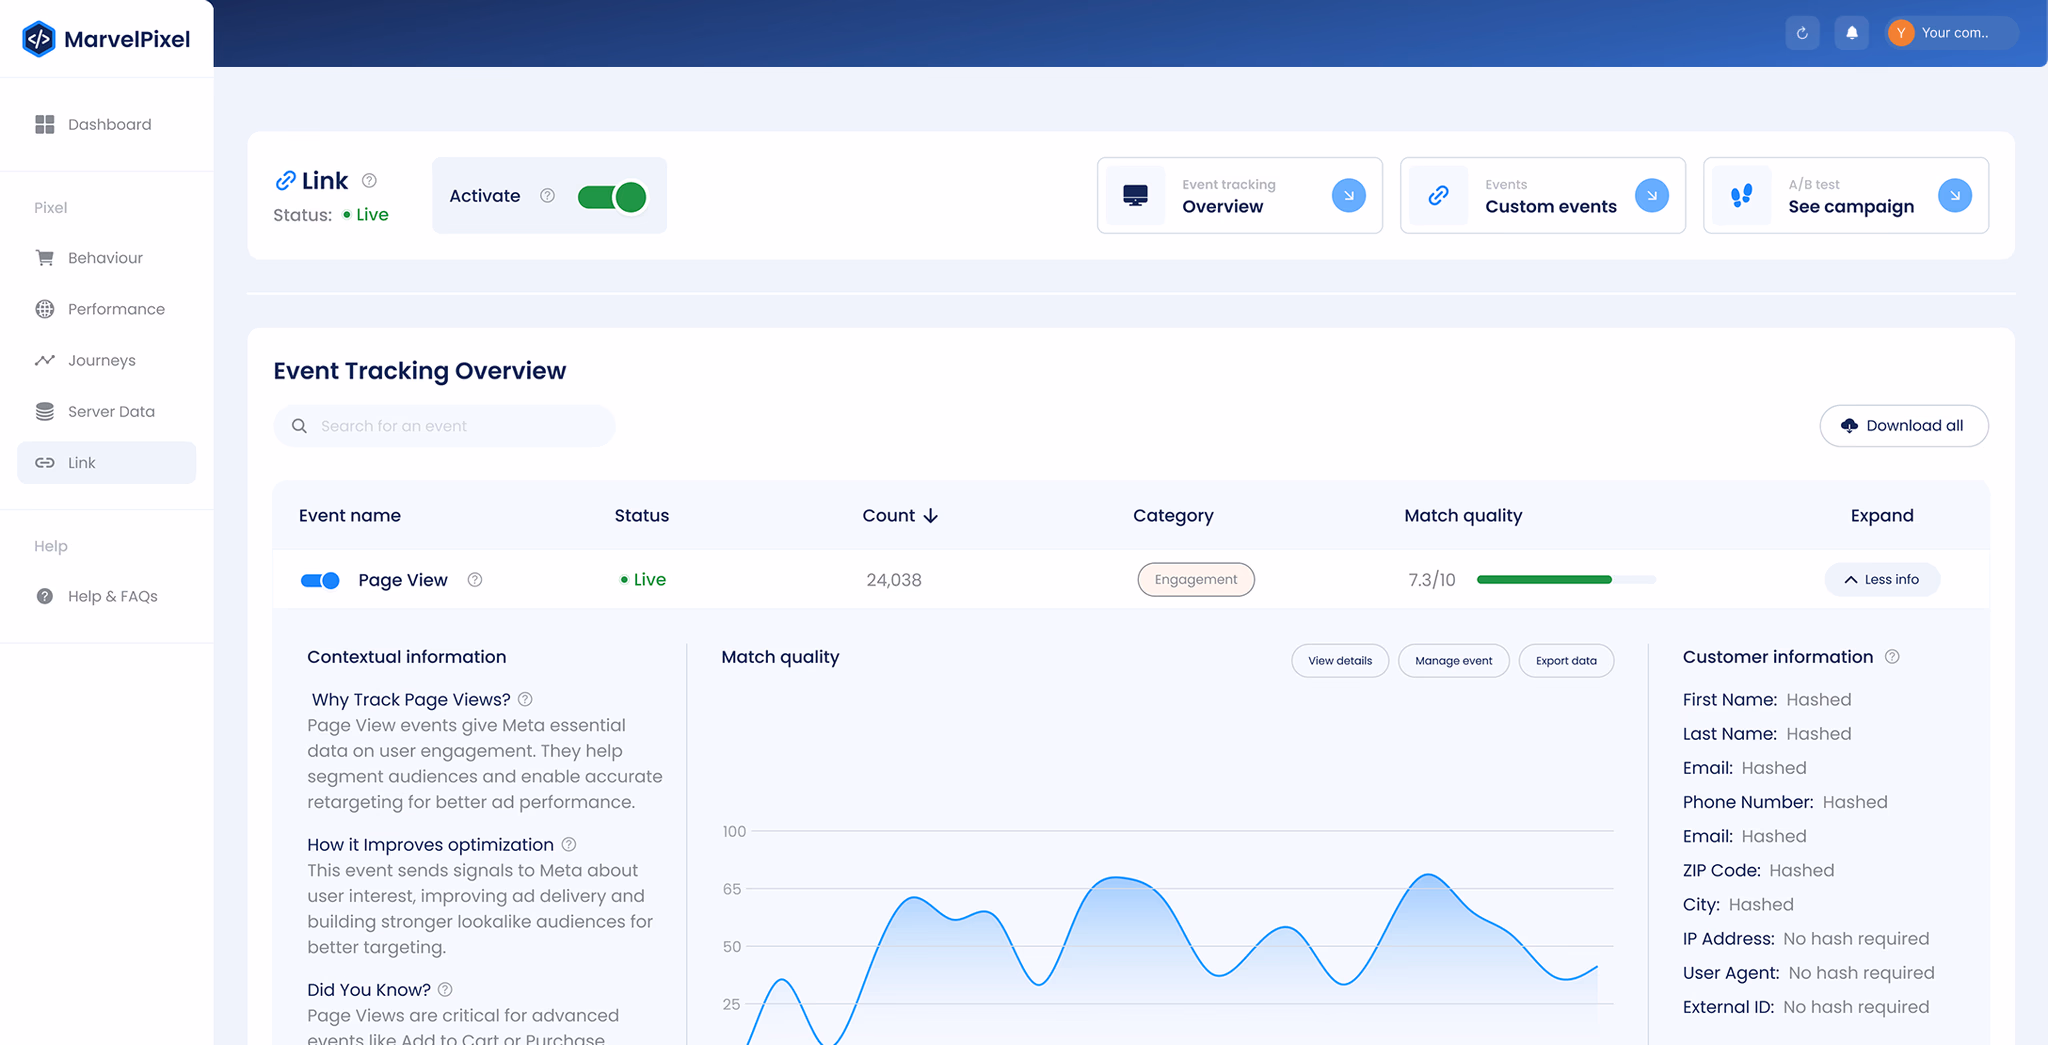Expand the Events Custom events card arrow

(1651, 195)
